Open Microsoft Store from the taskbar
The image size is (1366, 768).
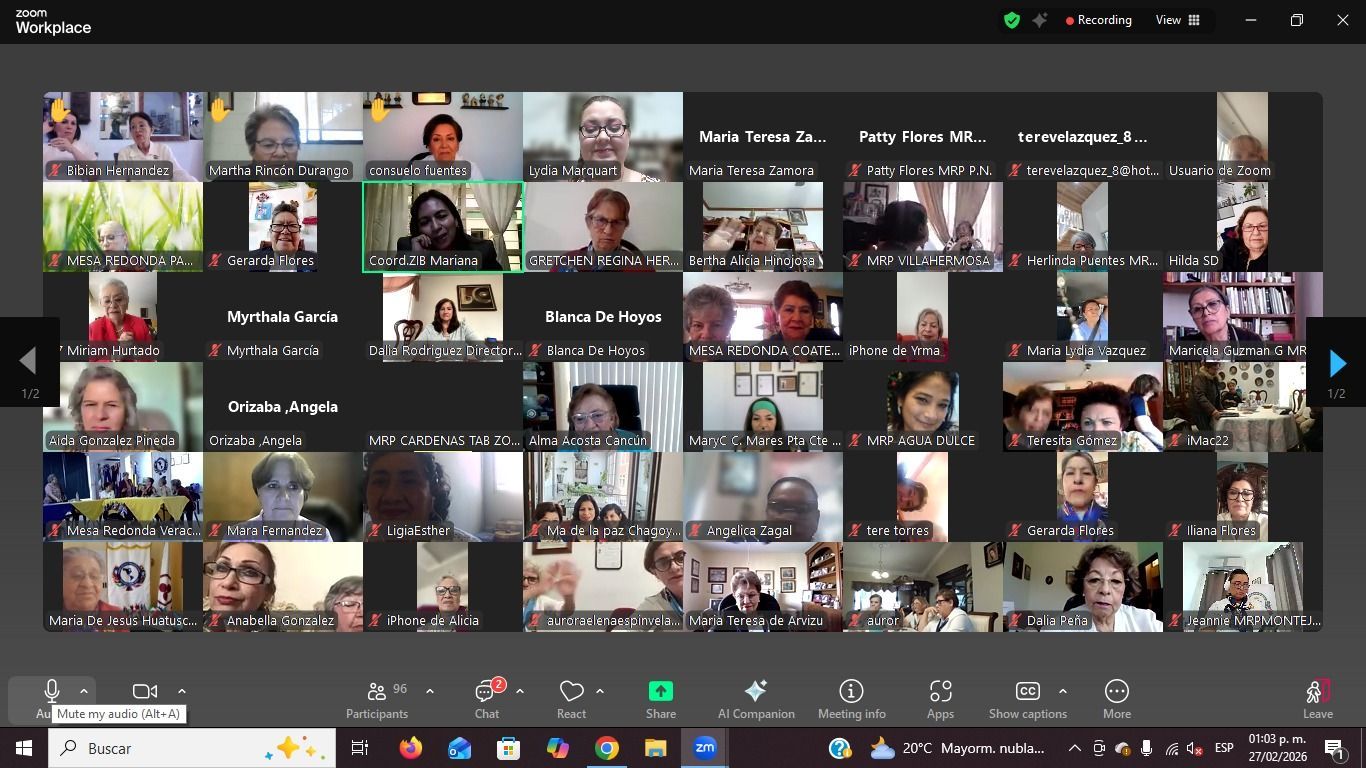click(508, 748)
